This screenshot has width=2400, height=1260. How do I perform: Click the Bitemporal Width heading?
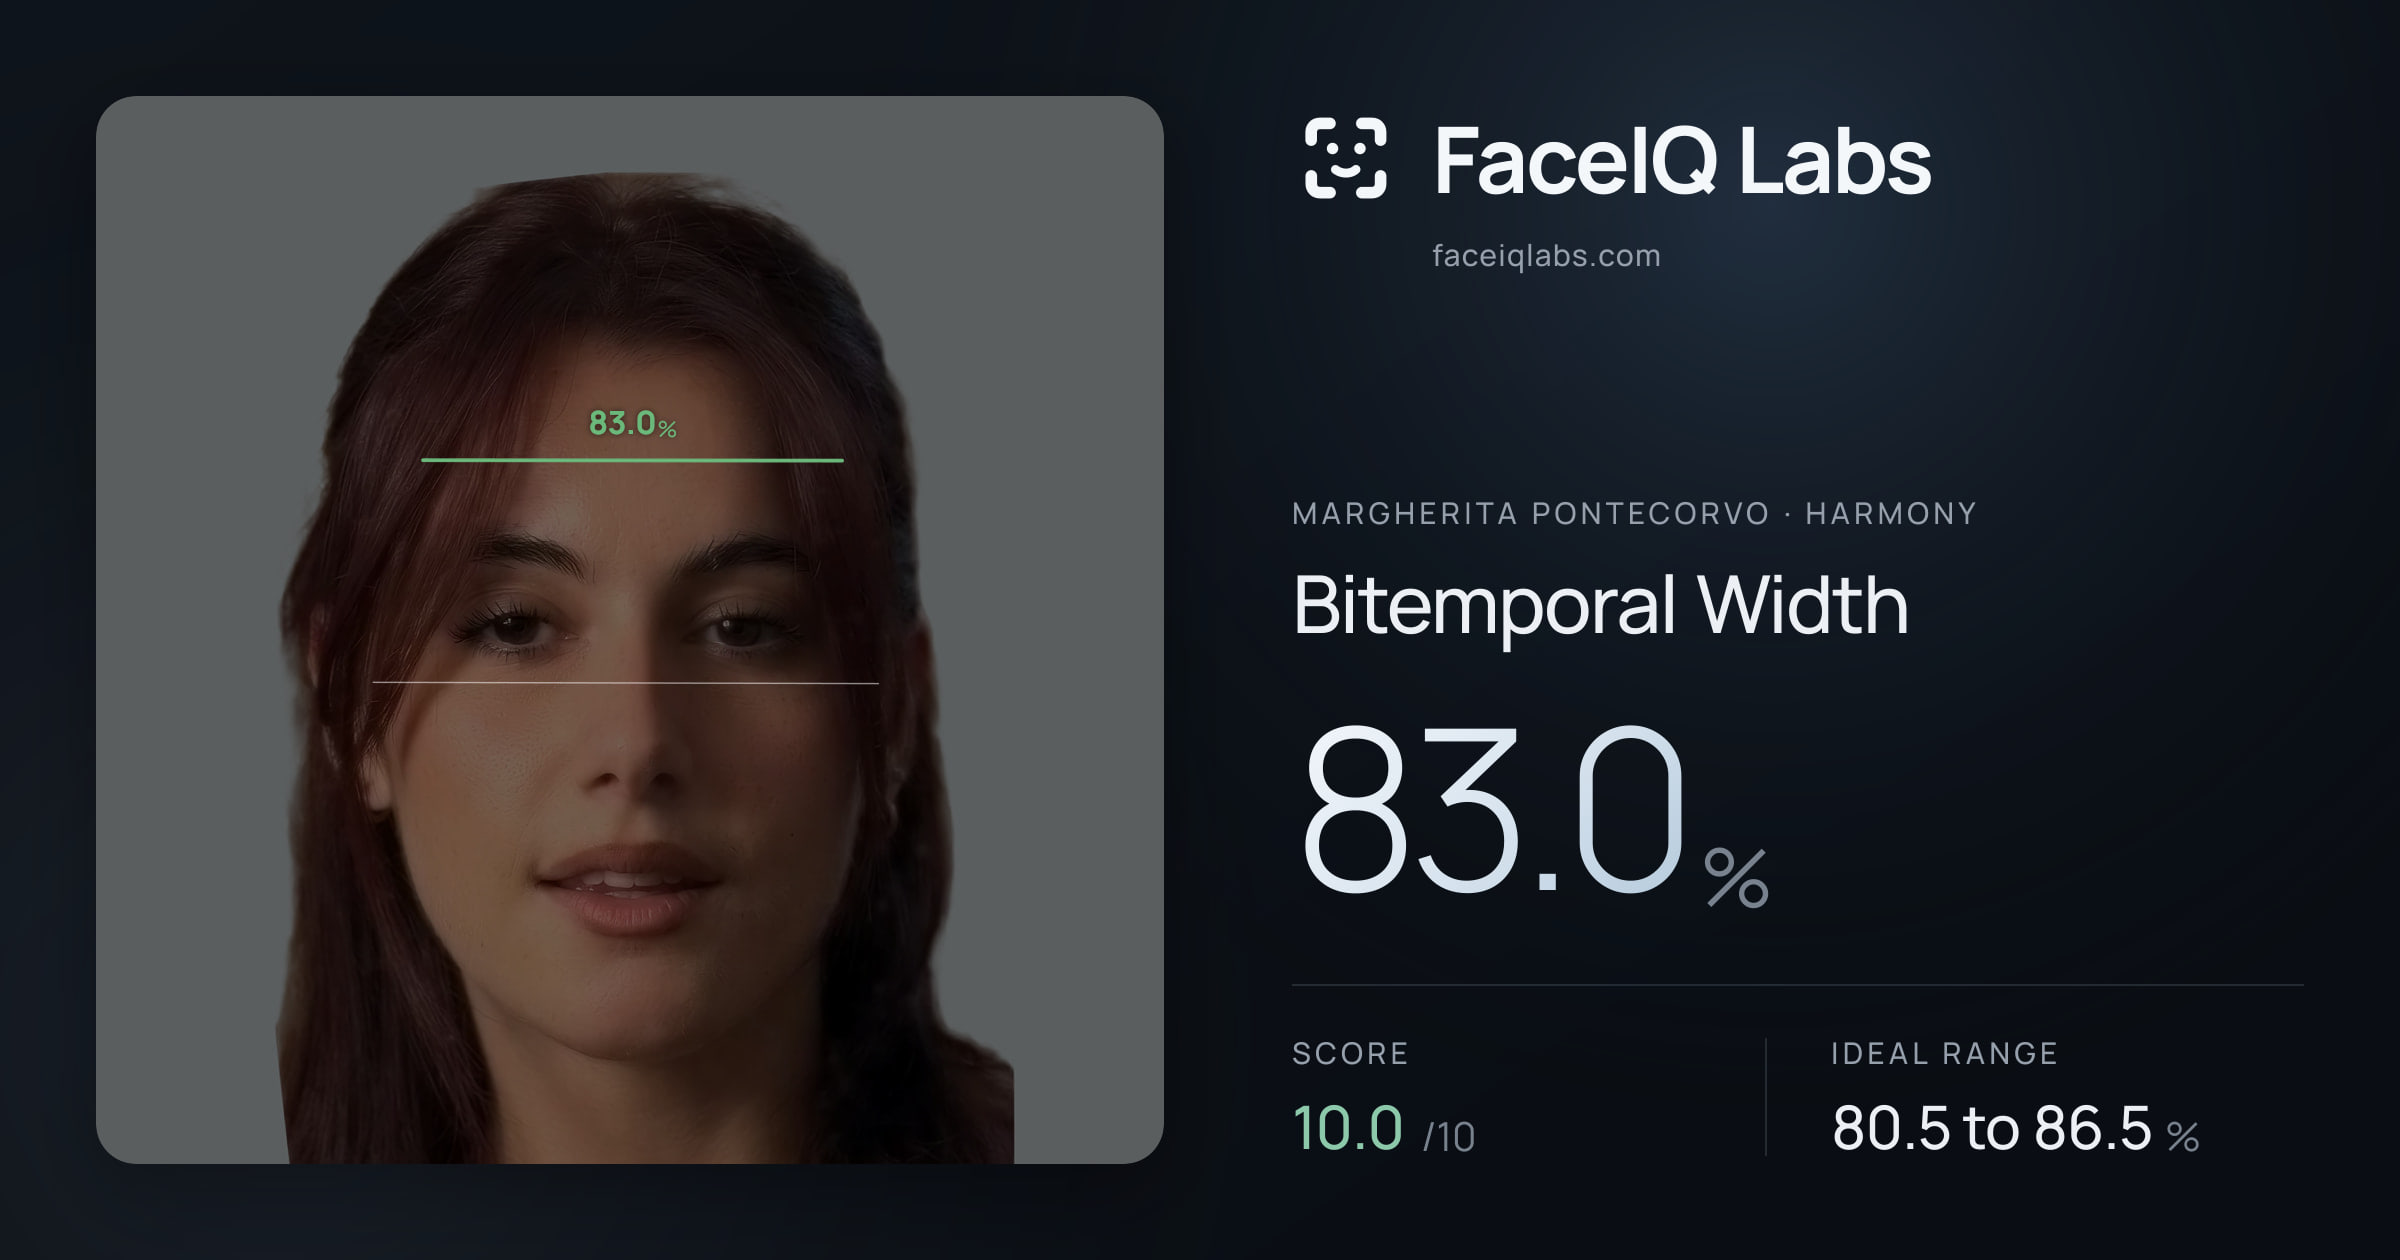(x=1601, y=605)
